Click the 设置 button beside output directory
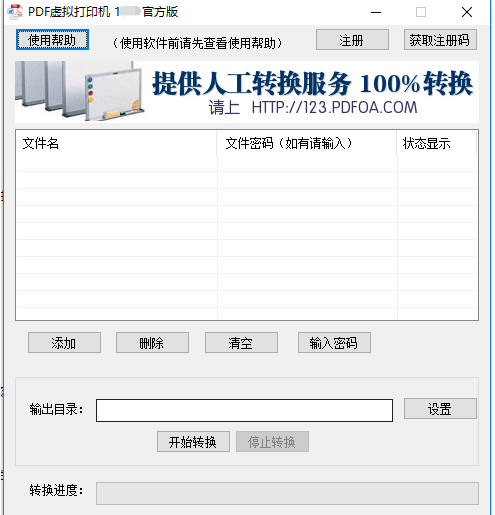495x515 pixels. click(x=440, y=408)
